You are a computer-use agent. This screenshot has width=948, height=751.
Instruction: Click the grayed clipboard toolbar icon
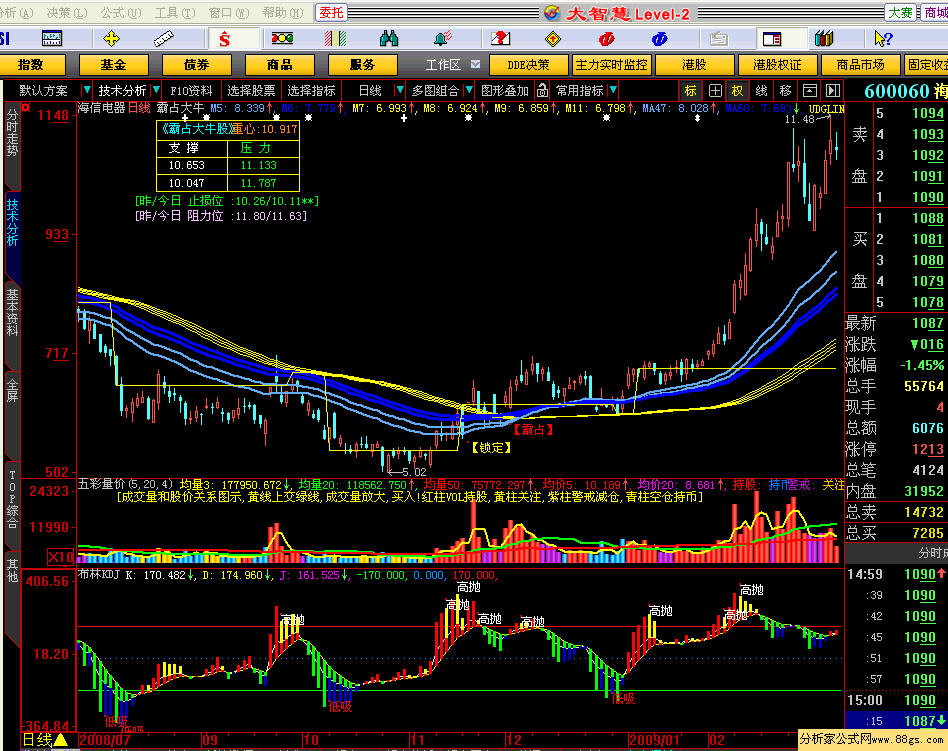718,39
